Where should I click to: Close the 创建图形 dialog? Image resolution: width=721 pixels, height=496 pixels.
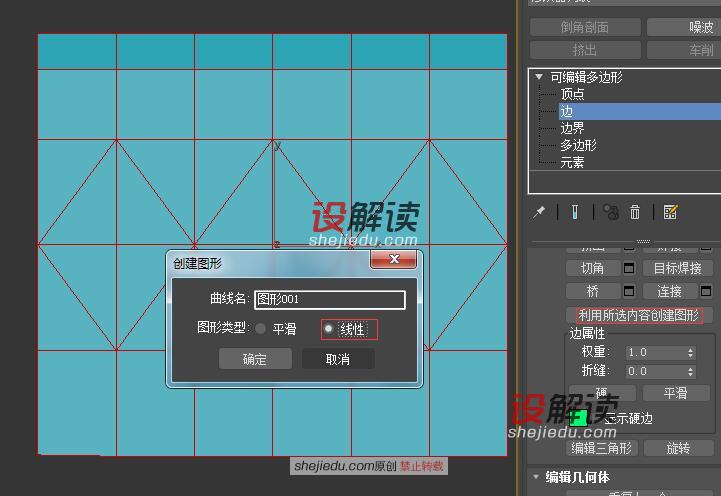[x=394, y=259]
